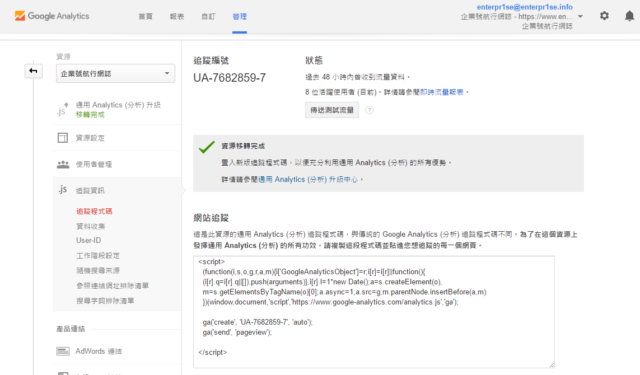Screen dimensions: 640x375
Task: Open 工作階段設定 submenu item
Action: pos(98,255)
